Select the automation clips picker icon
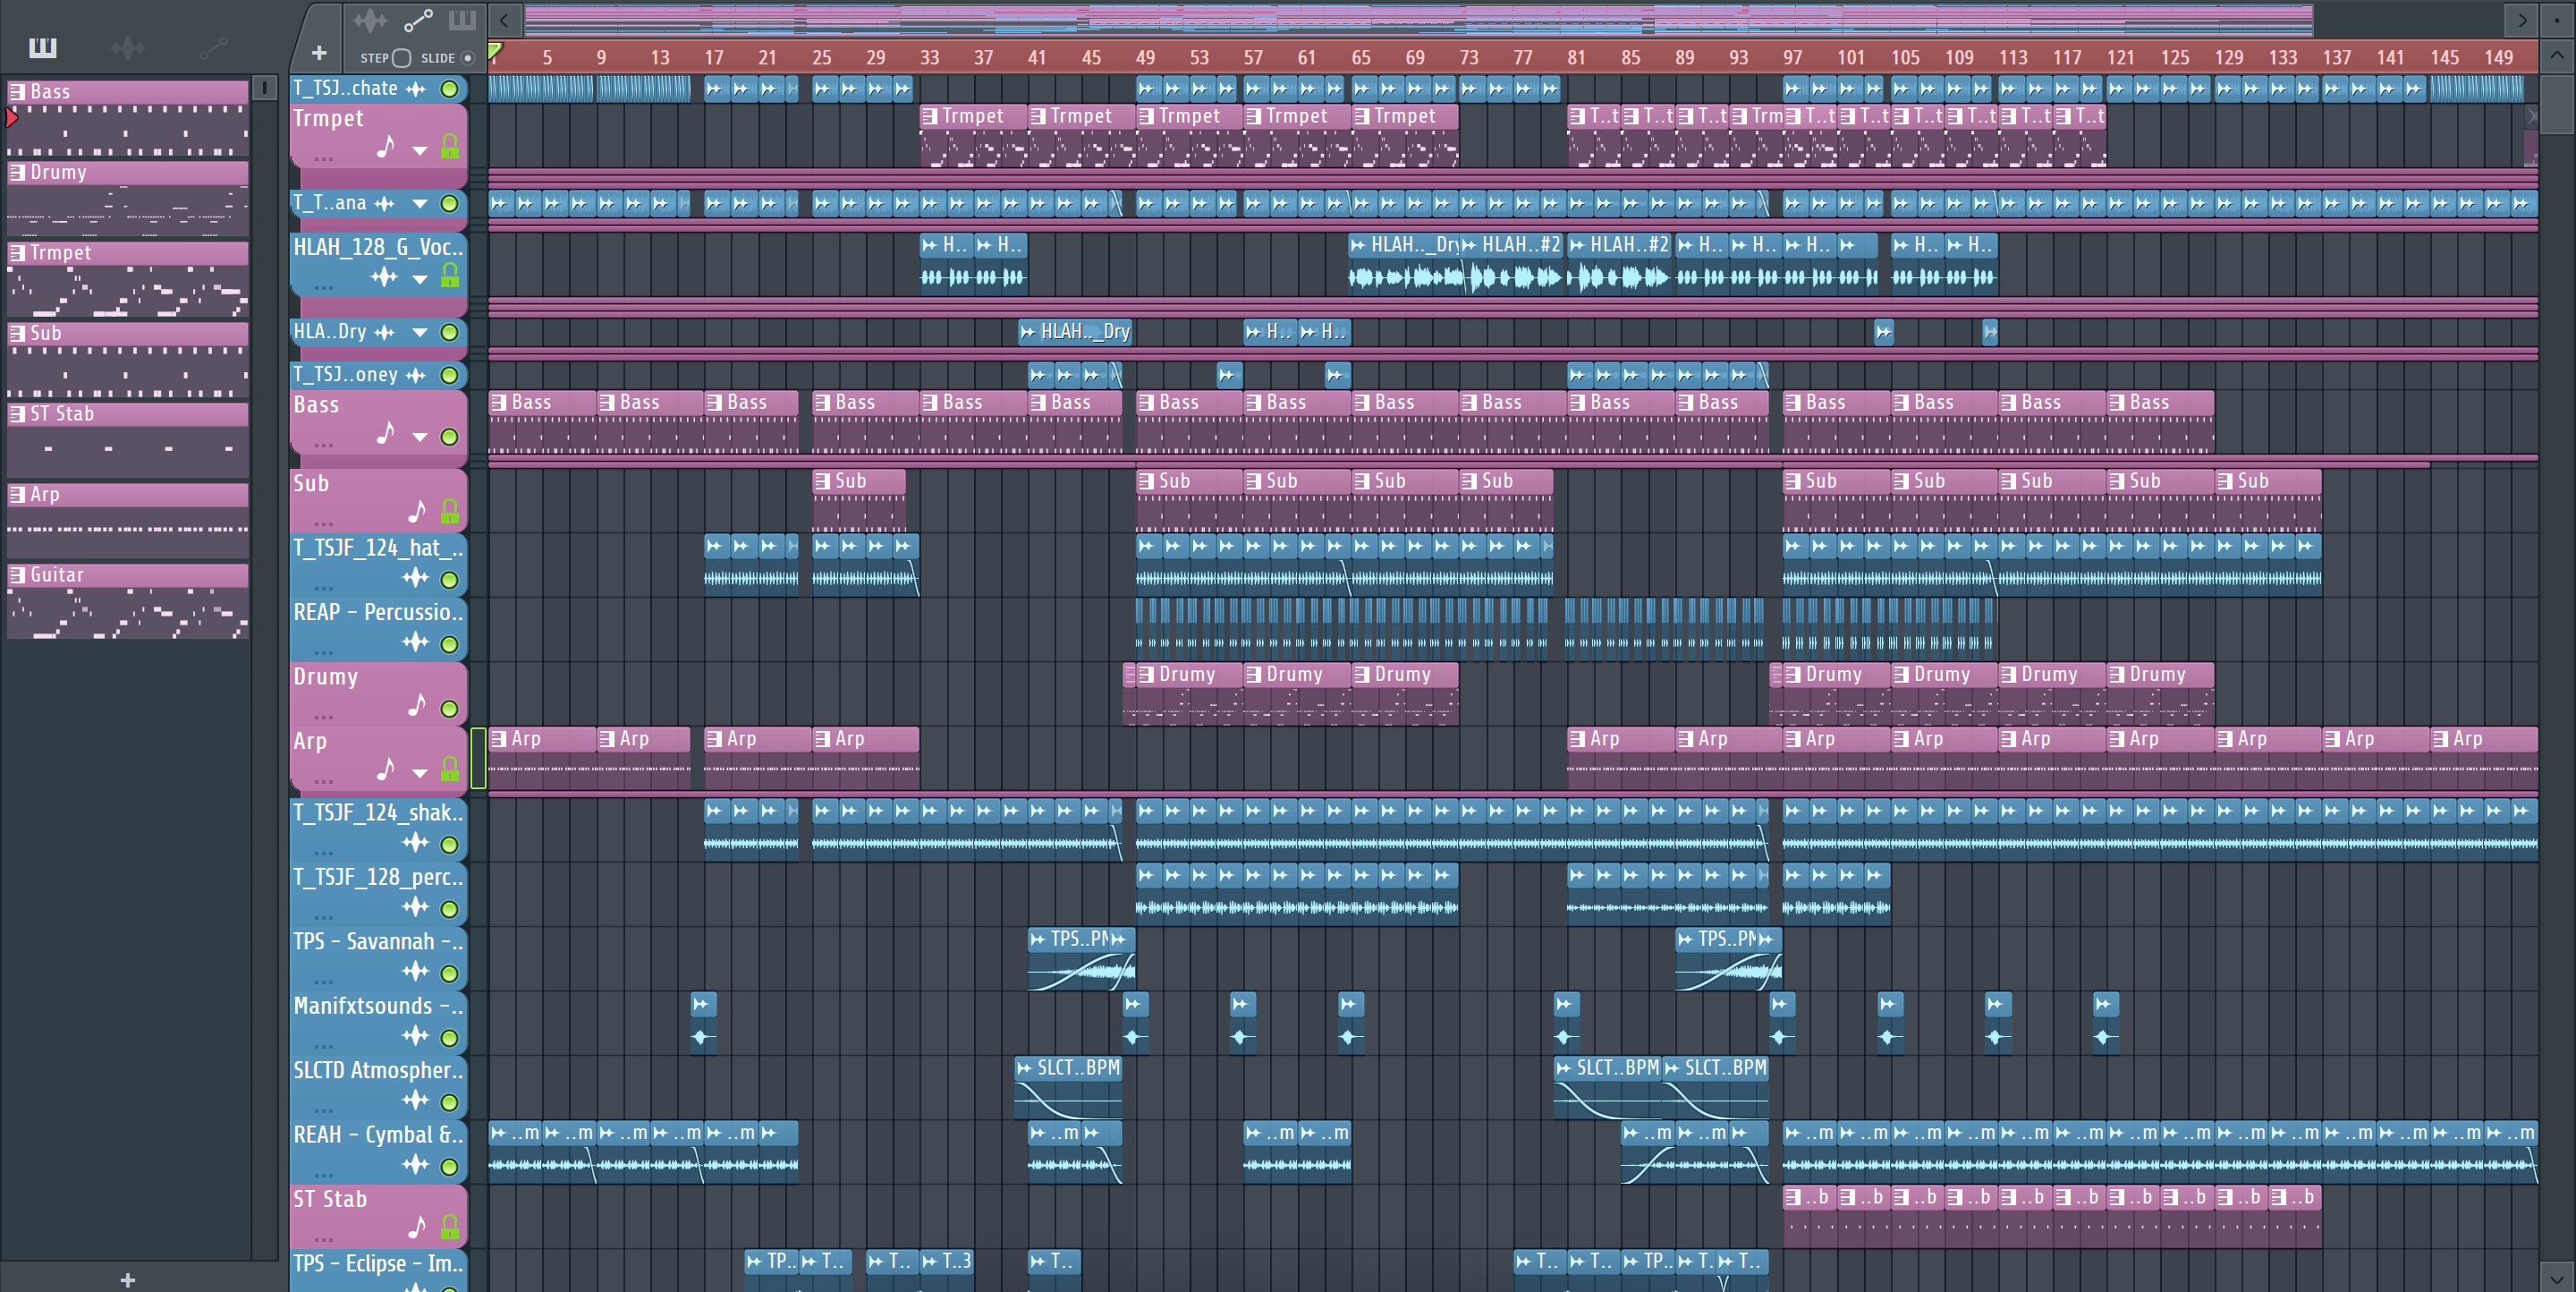 coord(213,47)
